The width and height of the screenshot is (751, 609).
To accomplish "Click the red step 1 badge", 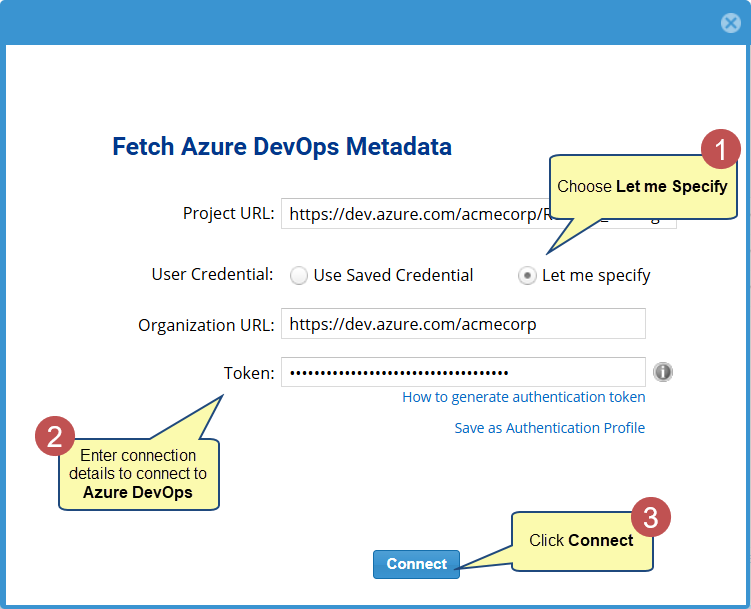I will click(x=720, y=149).
